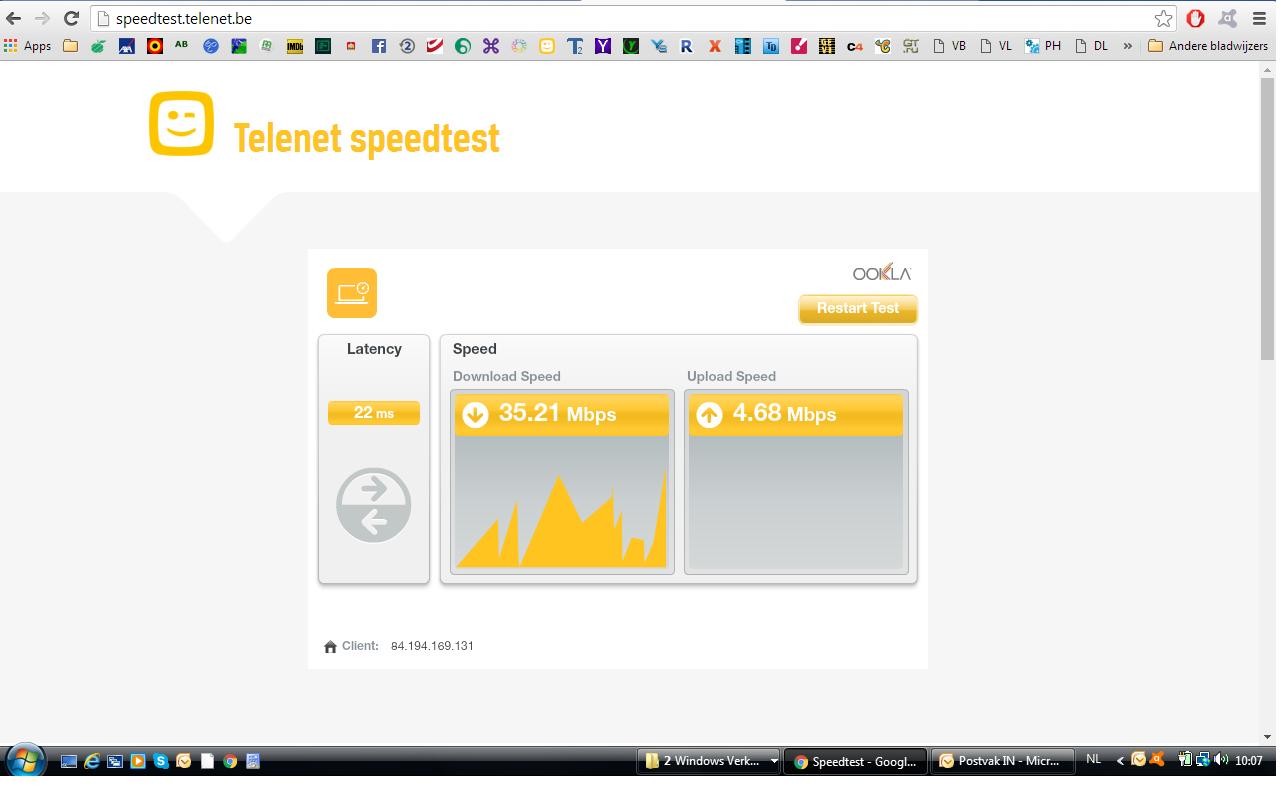Click the download arrow icon

pyautogui.click(x=475, y=414)
